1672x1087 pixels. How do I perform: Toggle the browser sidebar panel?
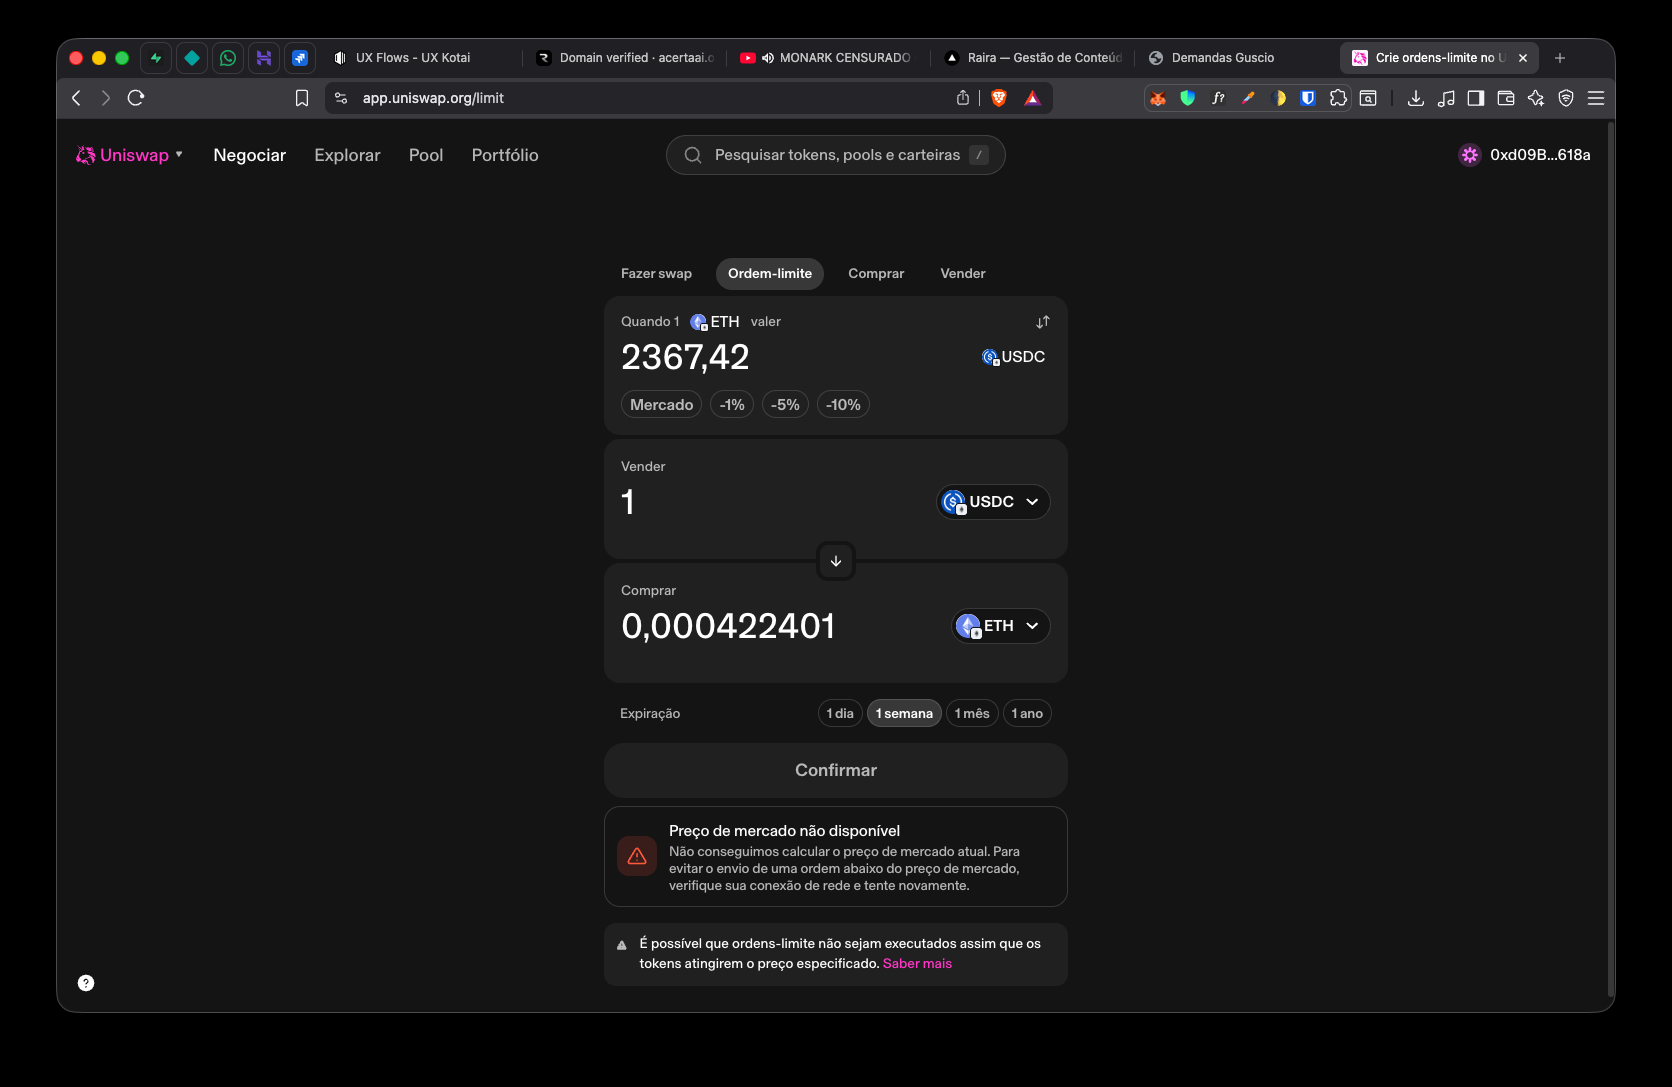[x=1476, y=98]
